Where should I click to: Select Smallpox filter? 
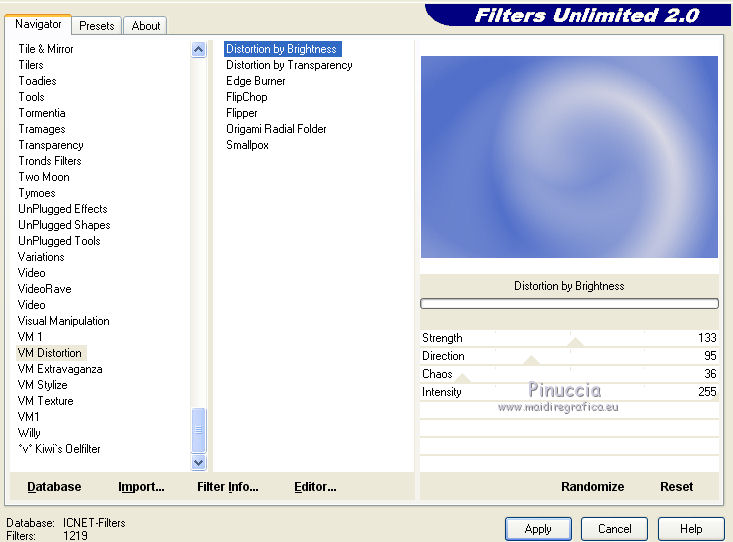247,145
